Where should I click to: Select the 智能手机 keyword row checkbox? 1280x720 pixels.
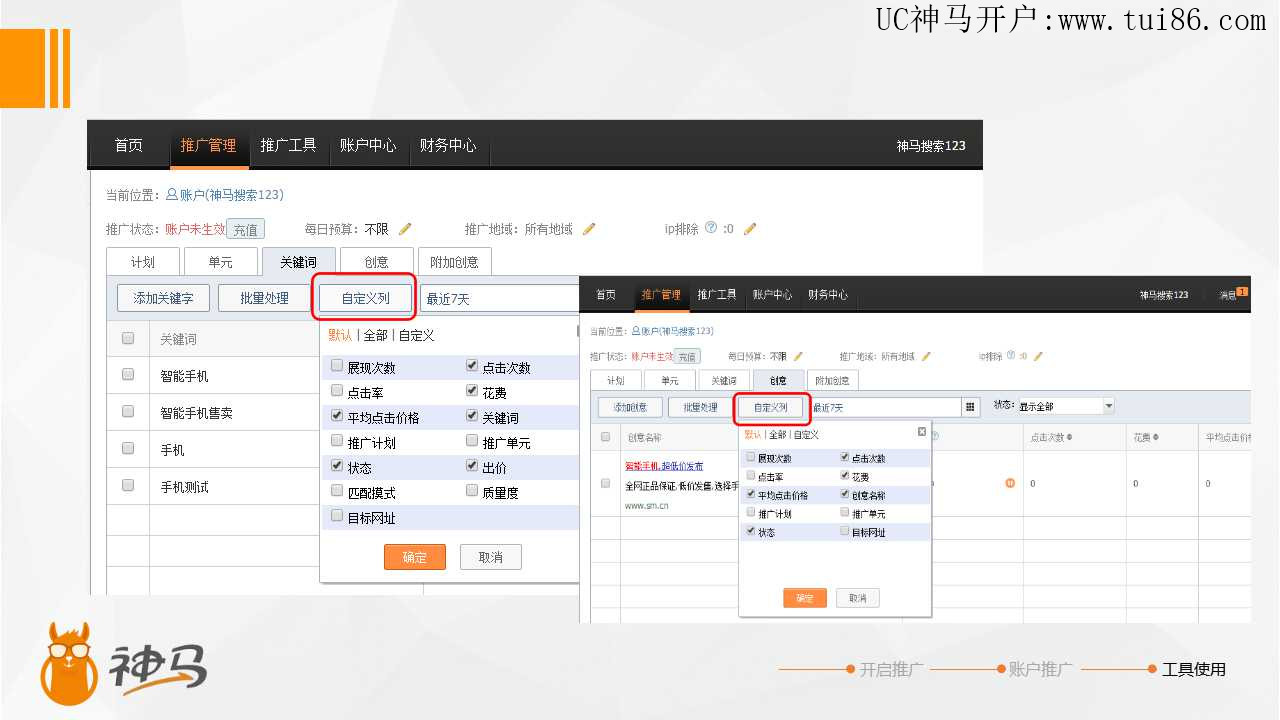[x=128, y=375]
